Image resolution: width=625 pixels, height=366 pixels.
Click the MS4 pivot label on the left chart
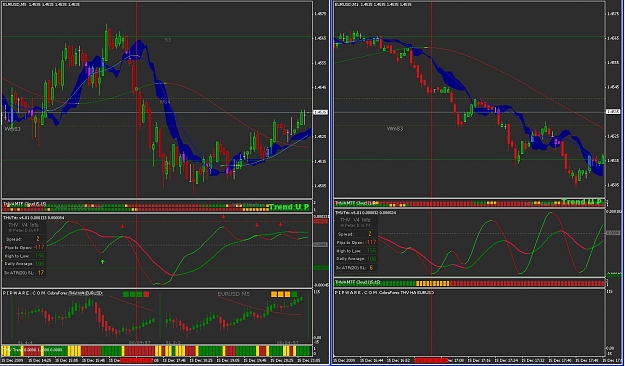coord(165,102)
